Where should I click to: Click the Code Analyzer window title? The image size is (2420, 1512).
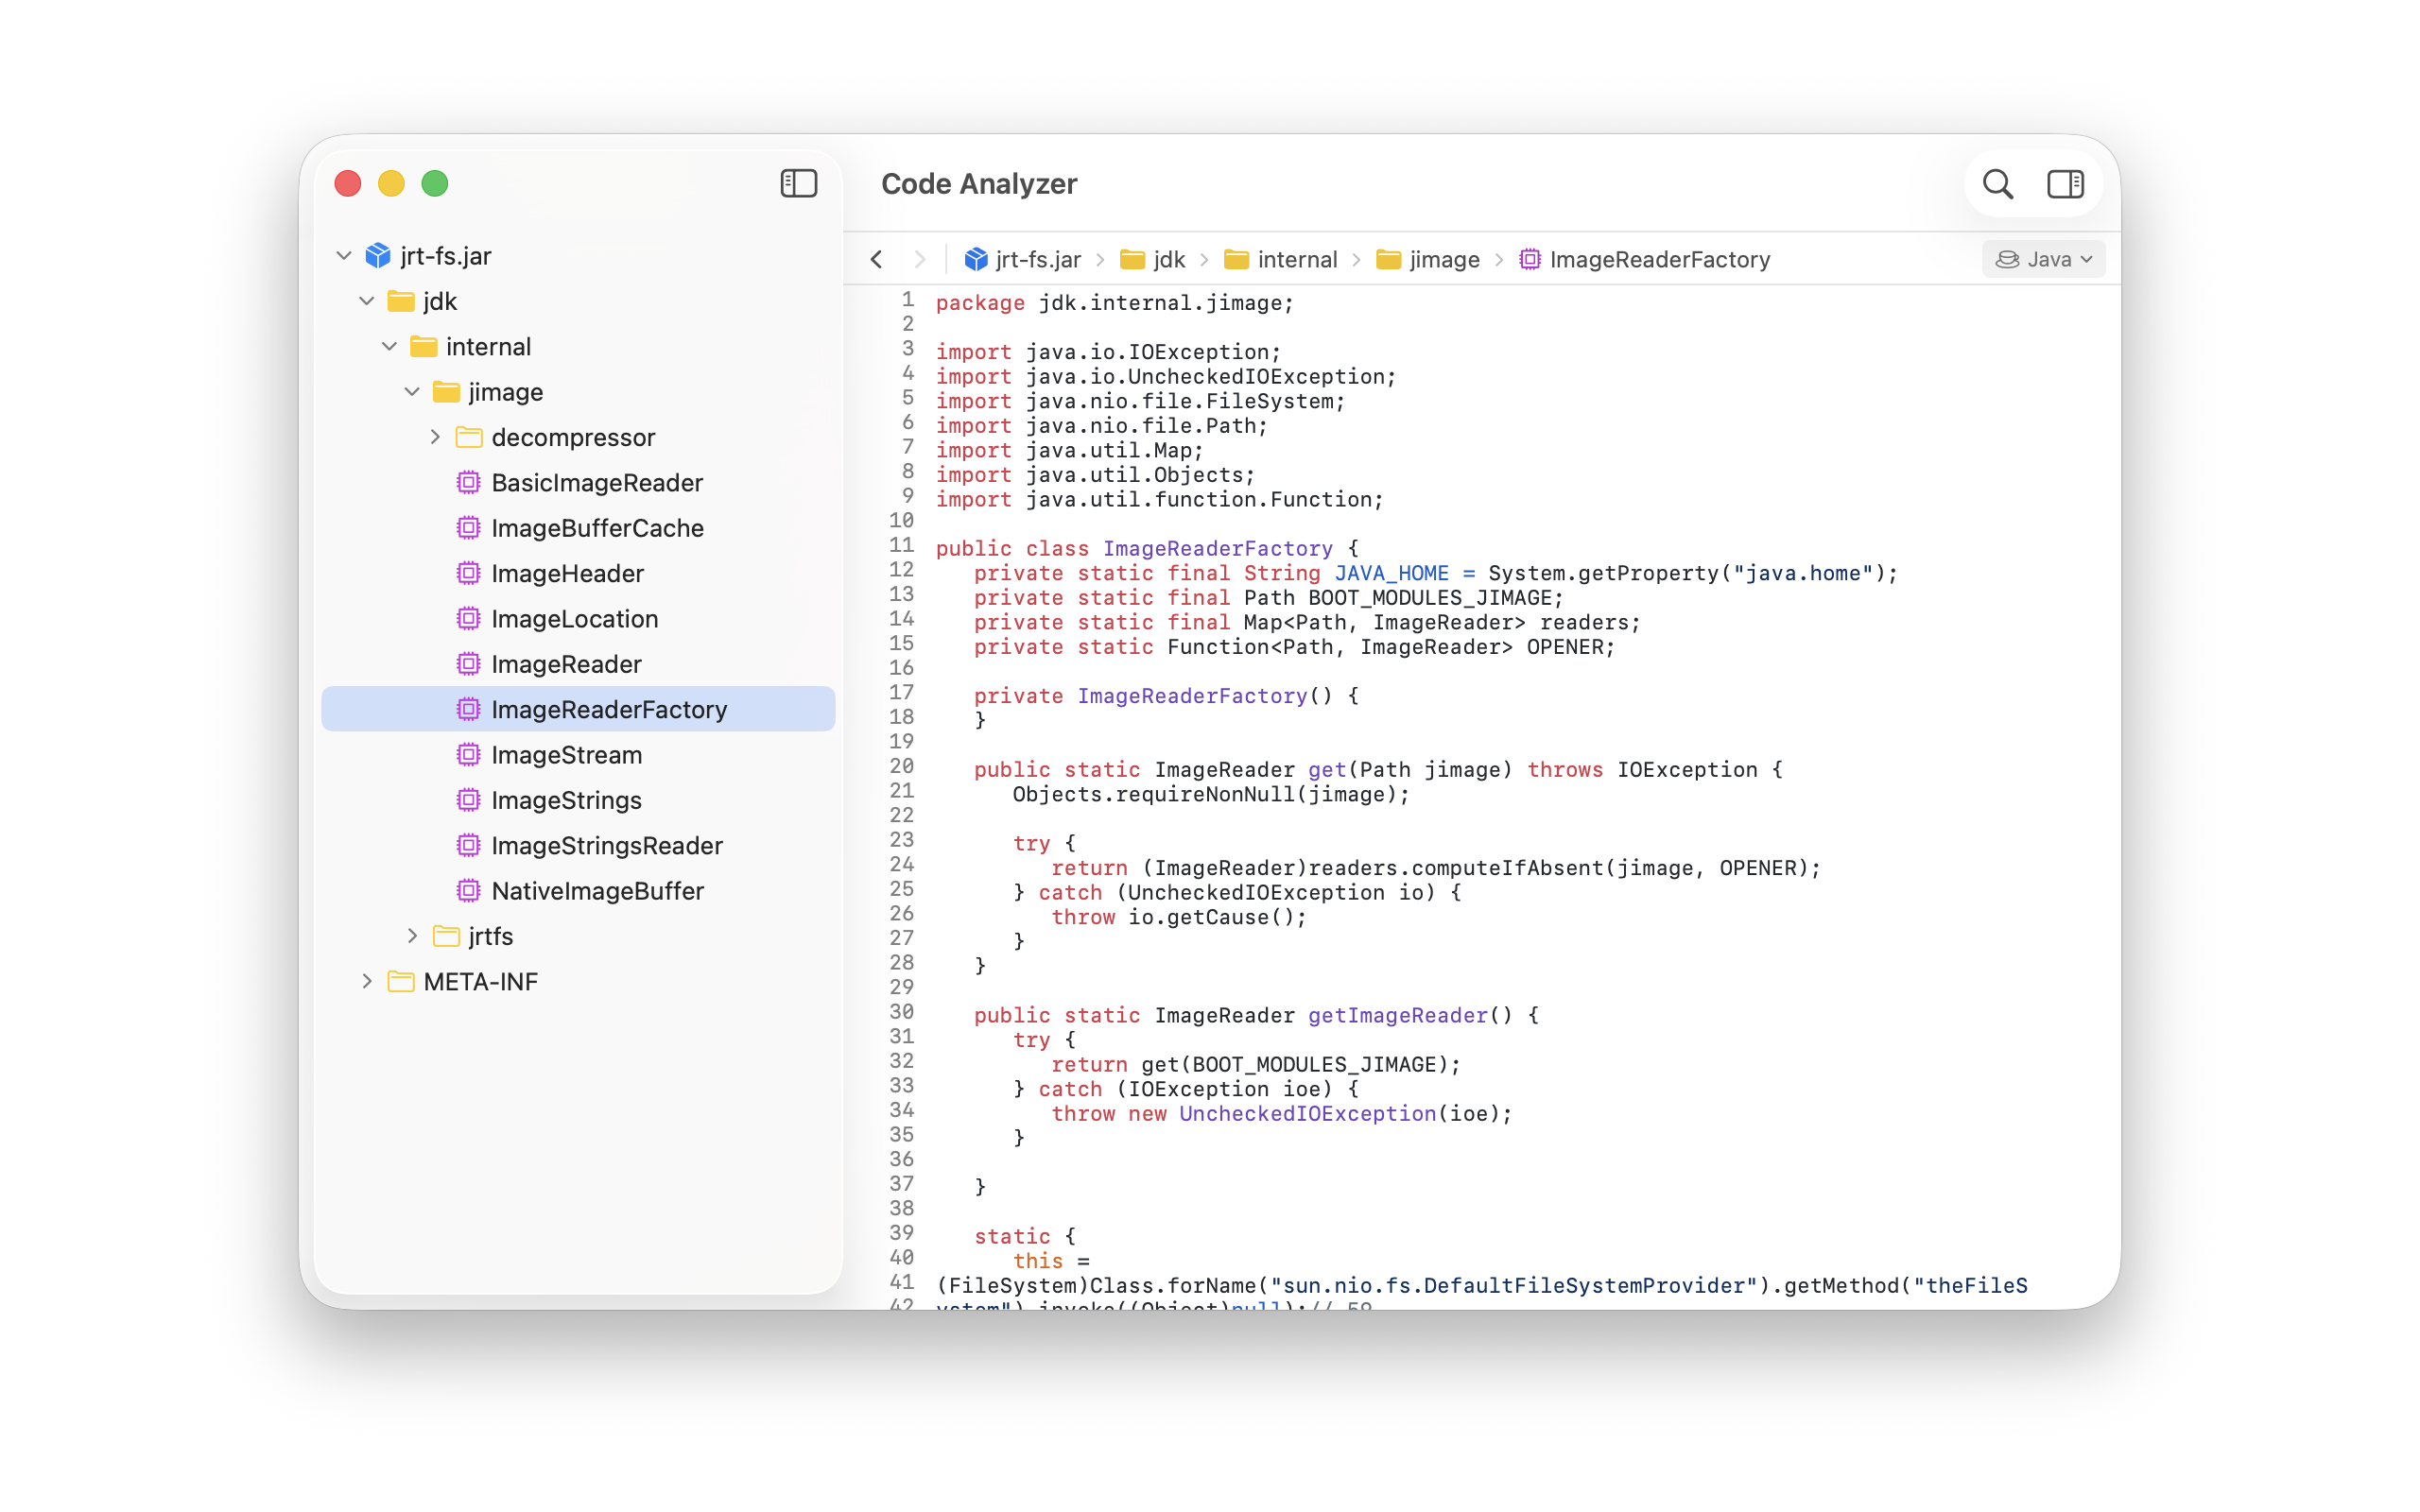(978, 184)
